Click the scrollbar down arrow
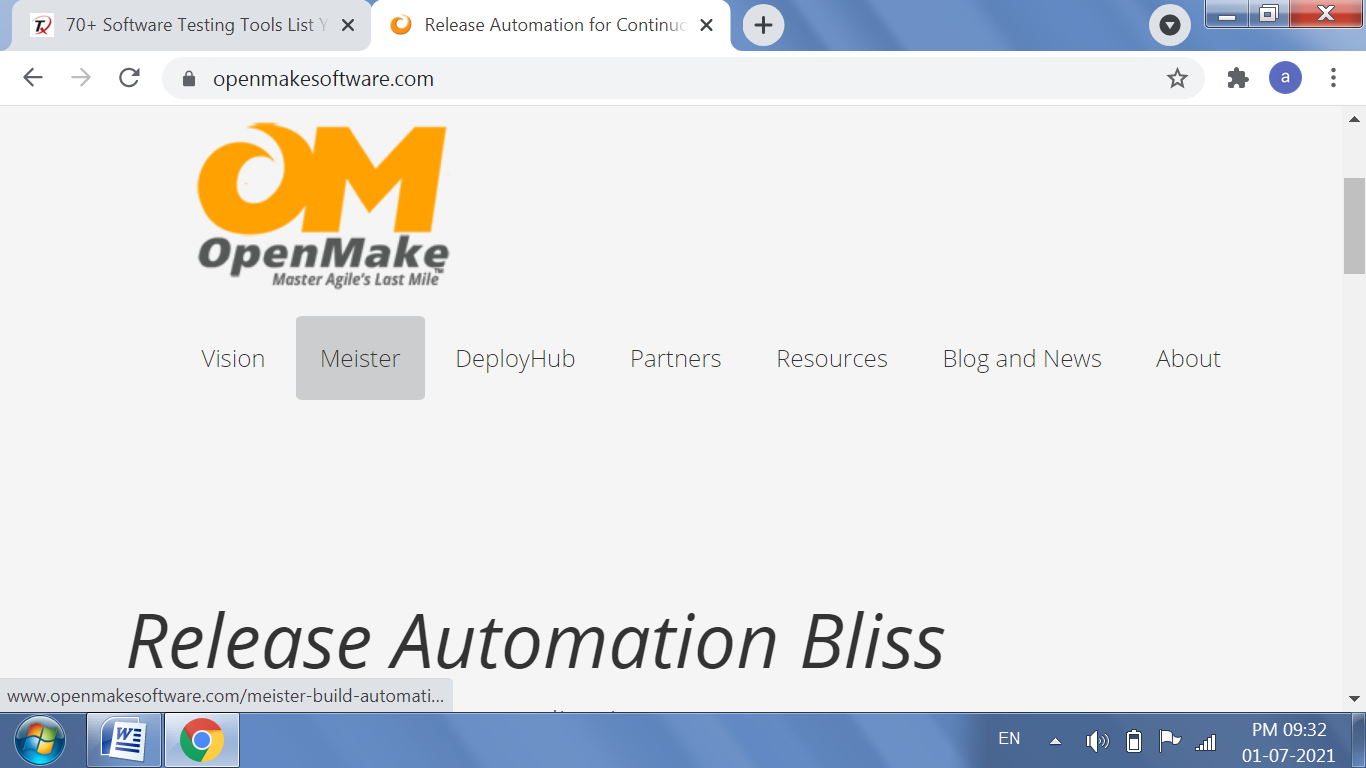The height and width of the screenshot is (768, 1366). [x=1354, y=698]
